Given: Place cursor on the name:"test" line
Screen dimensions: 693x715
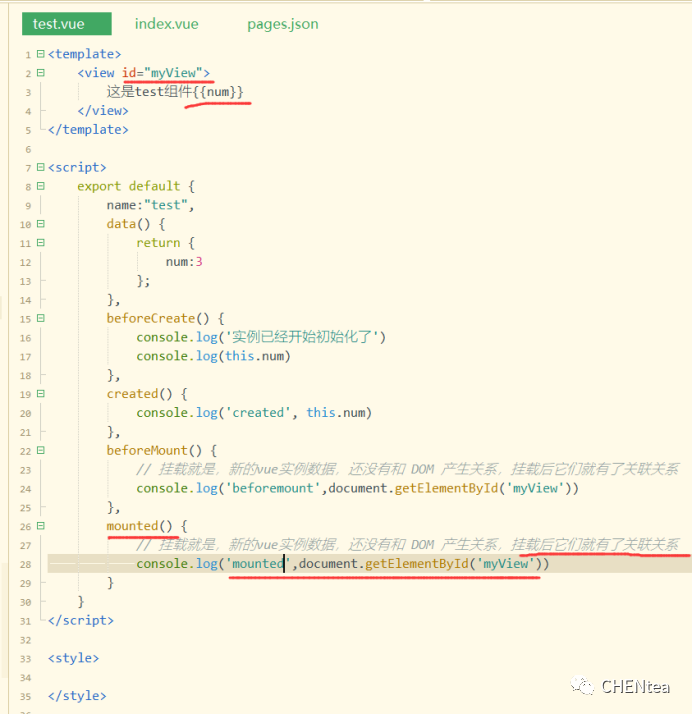Looking at the screenshot, I should pos(150,205).
